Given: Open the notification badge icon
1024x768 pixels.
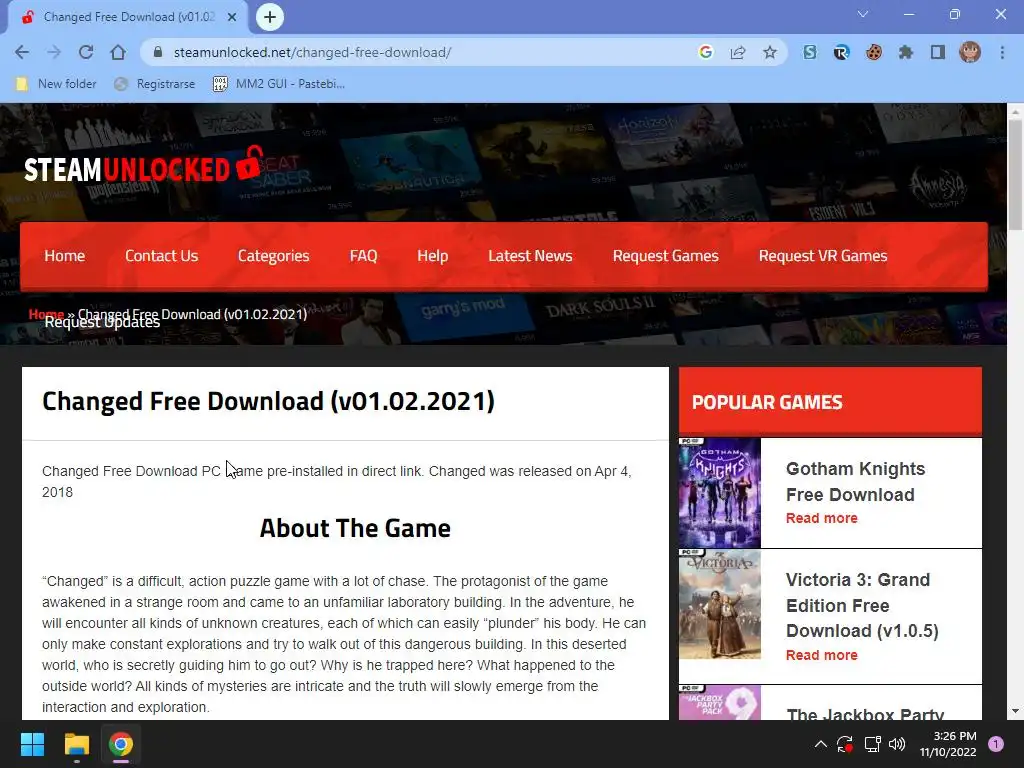Looking at the screenshot, I should 996,744.
